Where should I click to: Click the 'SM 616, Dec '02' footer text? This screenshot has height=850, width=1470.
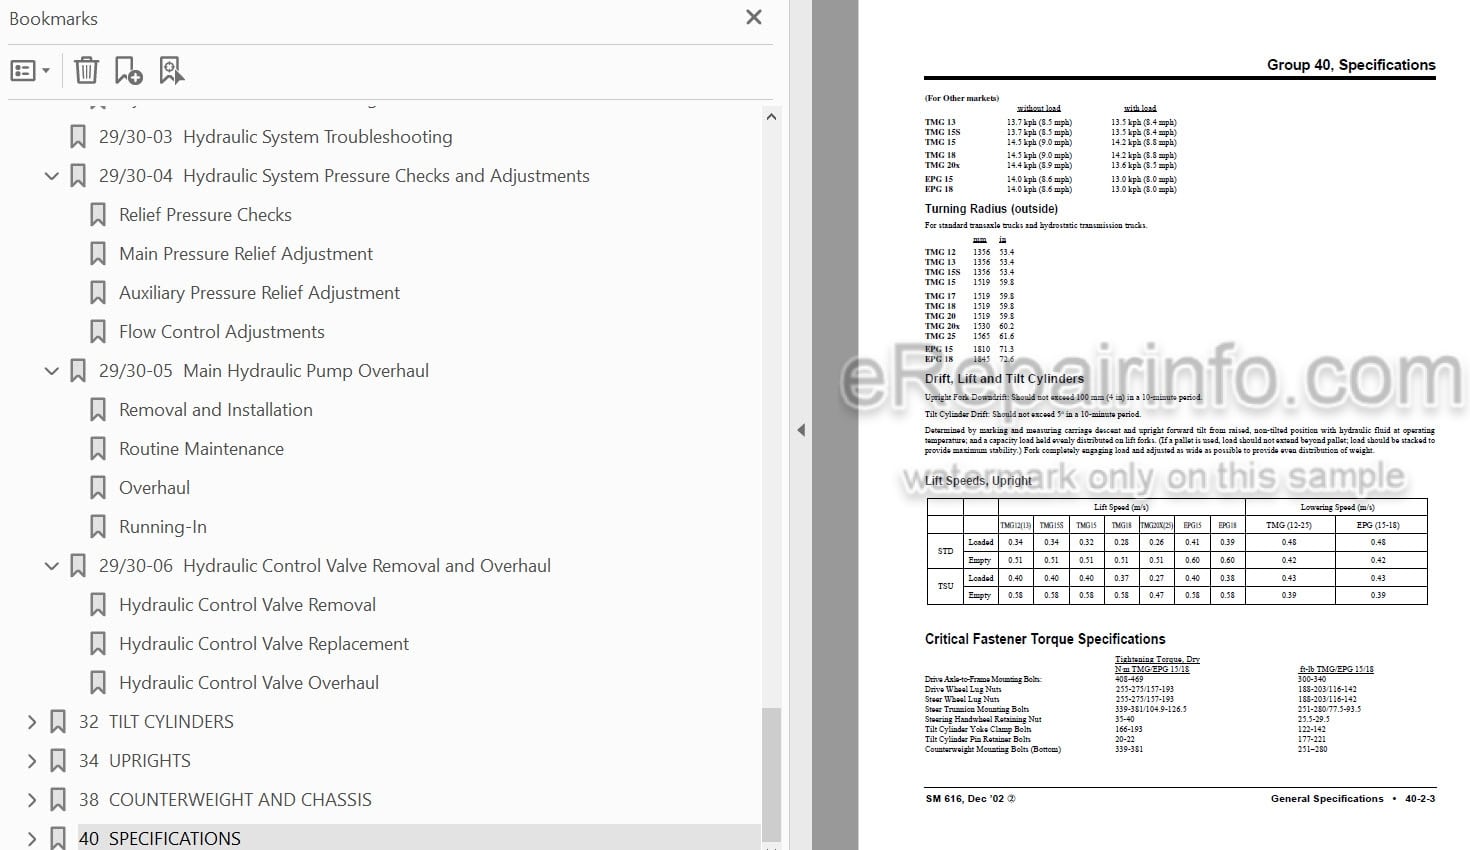click(x=970, y=799)
